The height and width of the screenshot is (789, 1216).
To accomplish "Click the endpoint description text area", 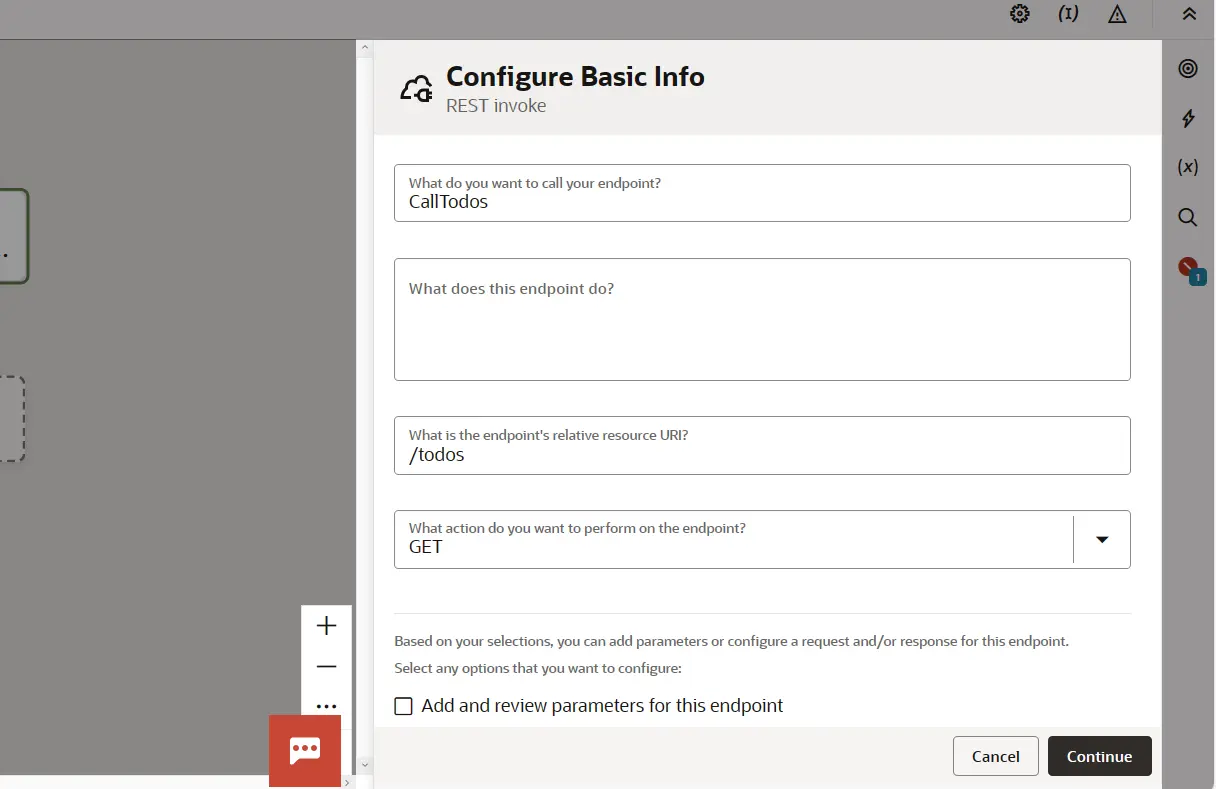I will (761, 330).
